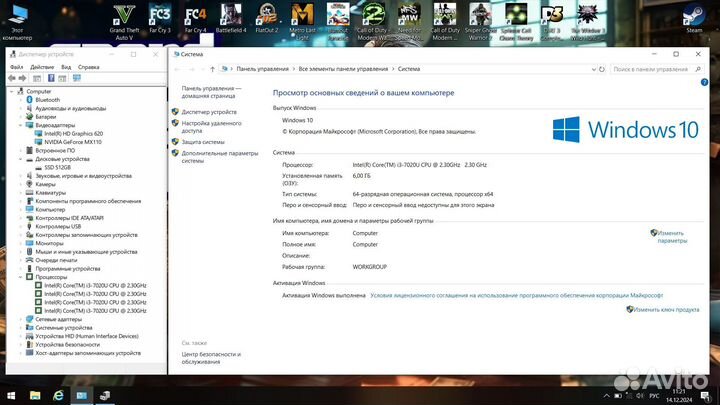This screenshot has height=405, width=720.
Task: Click the Help icon in Device Manager toolbar
Action: tap(51, 78)
